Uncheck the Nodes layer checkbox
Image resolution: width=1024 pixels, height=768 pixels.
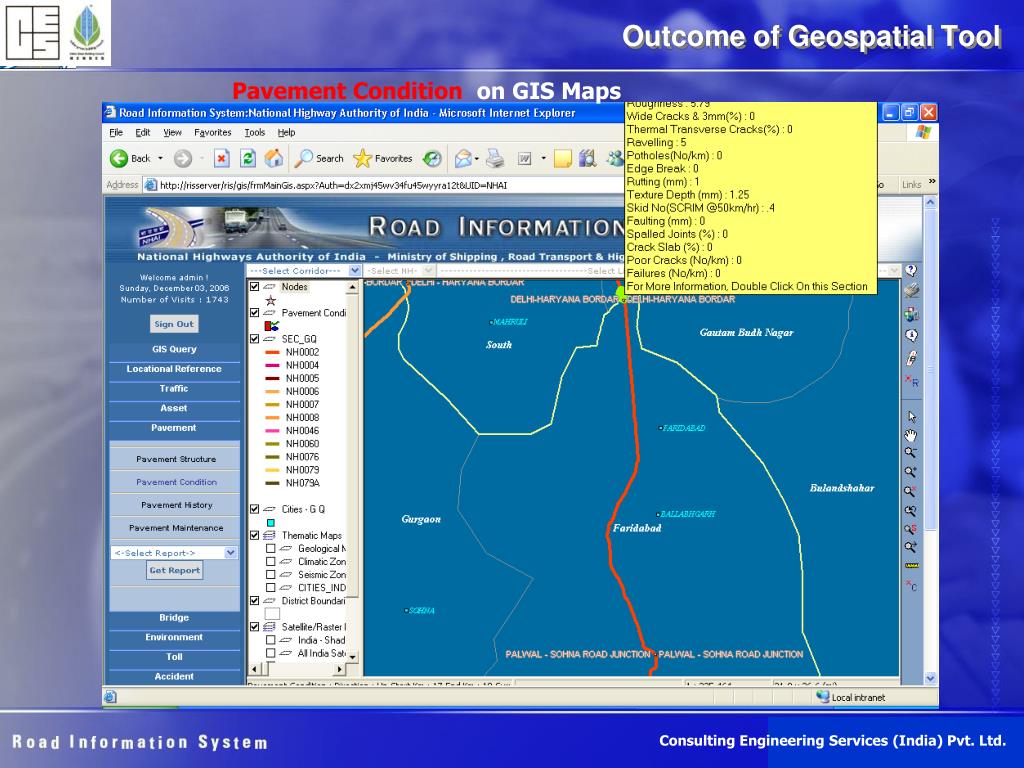(255, 287)
